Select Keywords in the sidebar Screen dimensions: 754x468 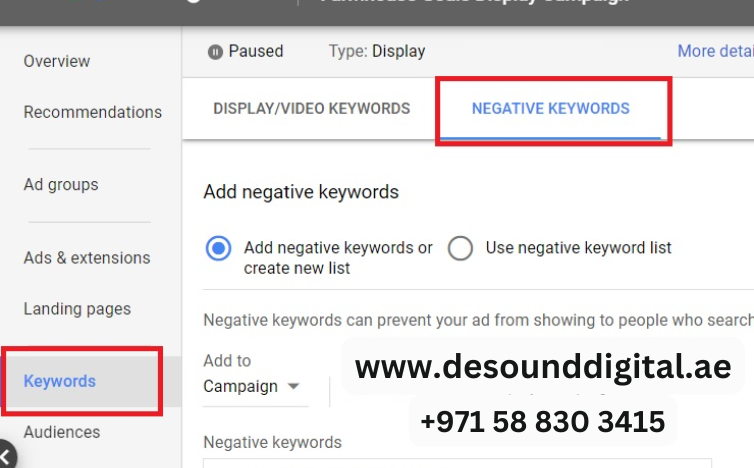coord(60,381)
